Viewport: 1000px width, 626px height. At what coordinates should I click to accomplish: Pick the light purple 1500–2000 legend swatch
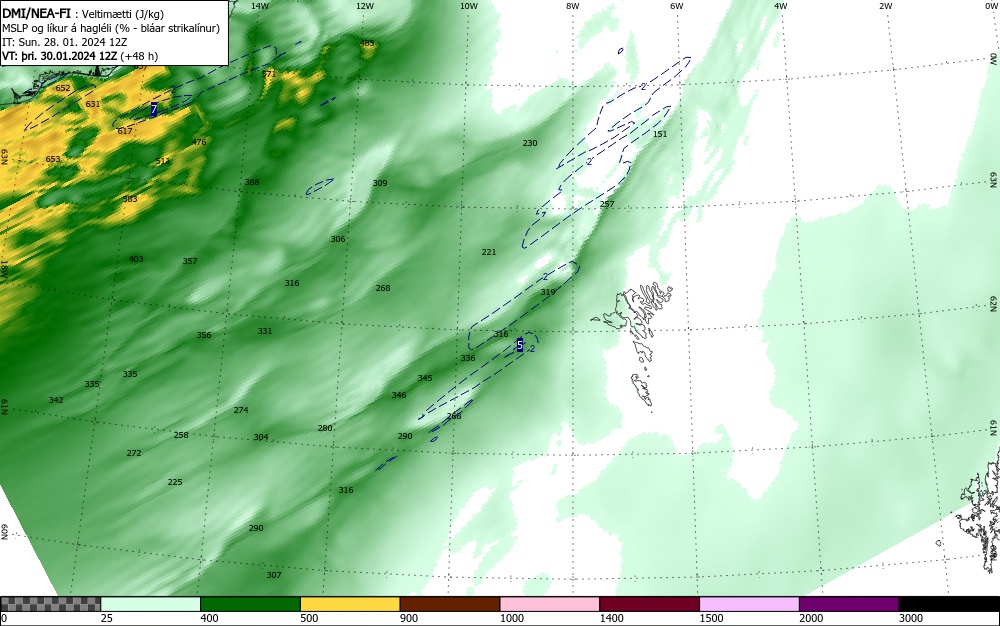coord(749,604)
